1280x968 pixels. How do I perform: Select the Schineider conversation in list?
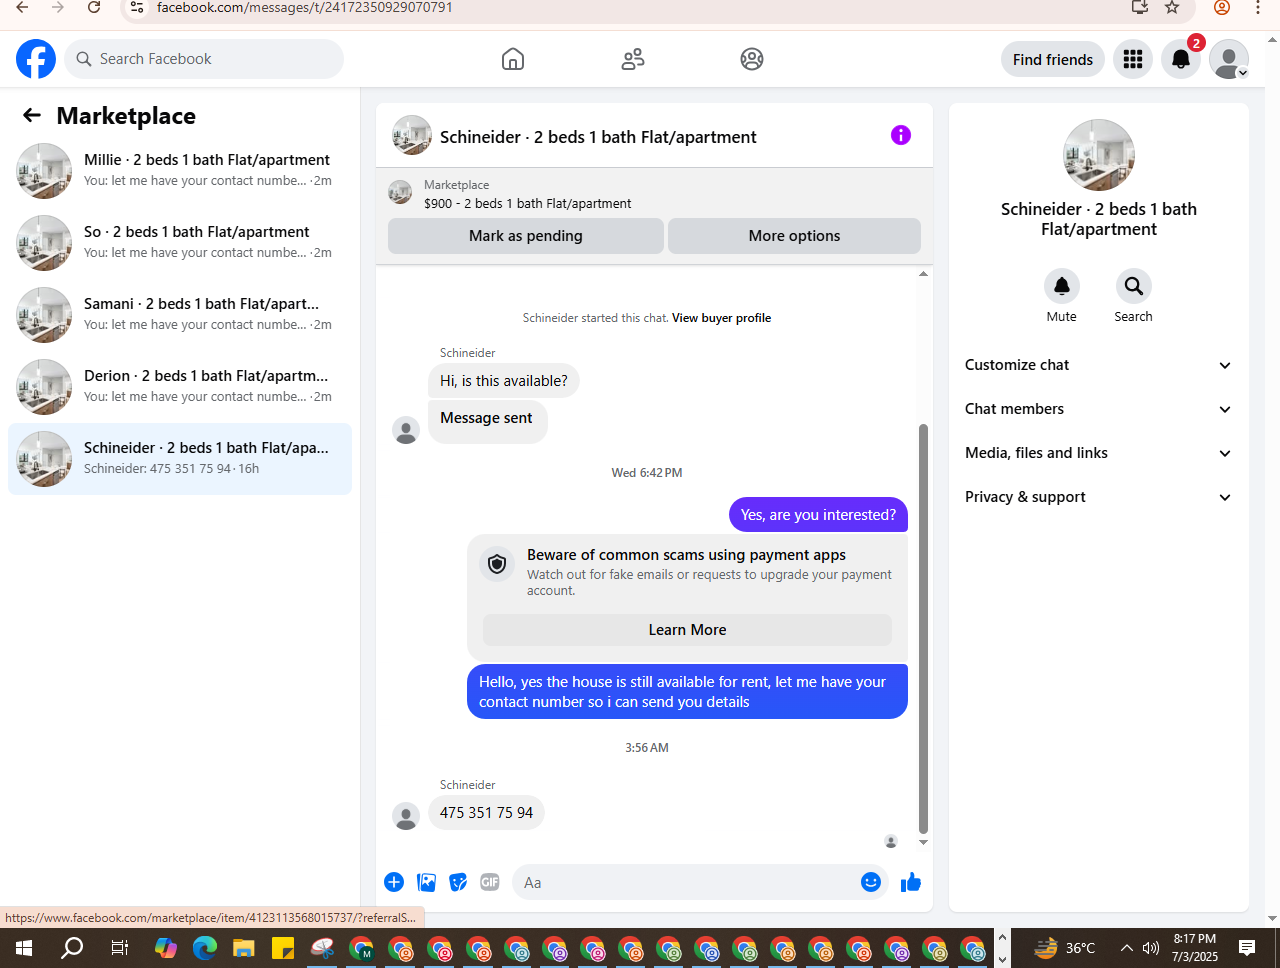tap(180, 459)
